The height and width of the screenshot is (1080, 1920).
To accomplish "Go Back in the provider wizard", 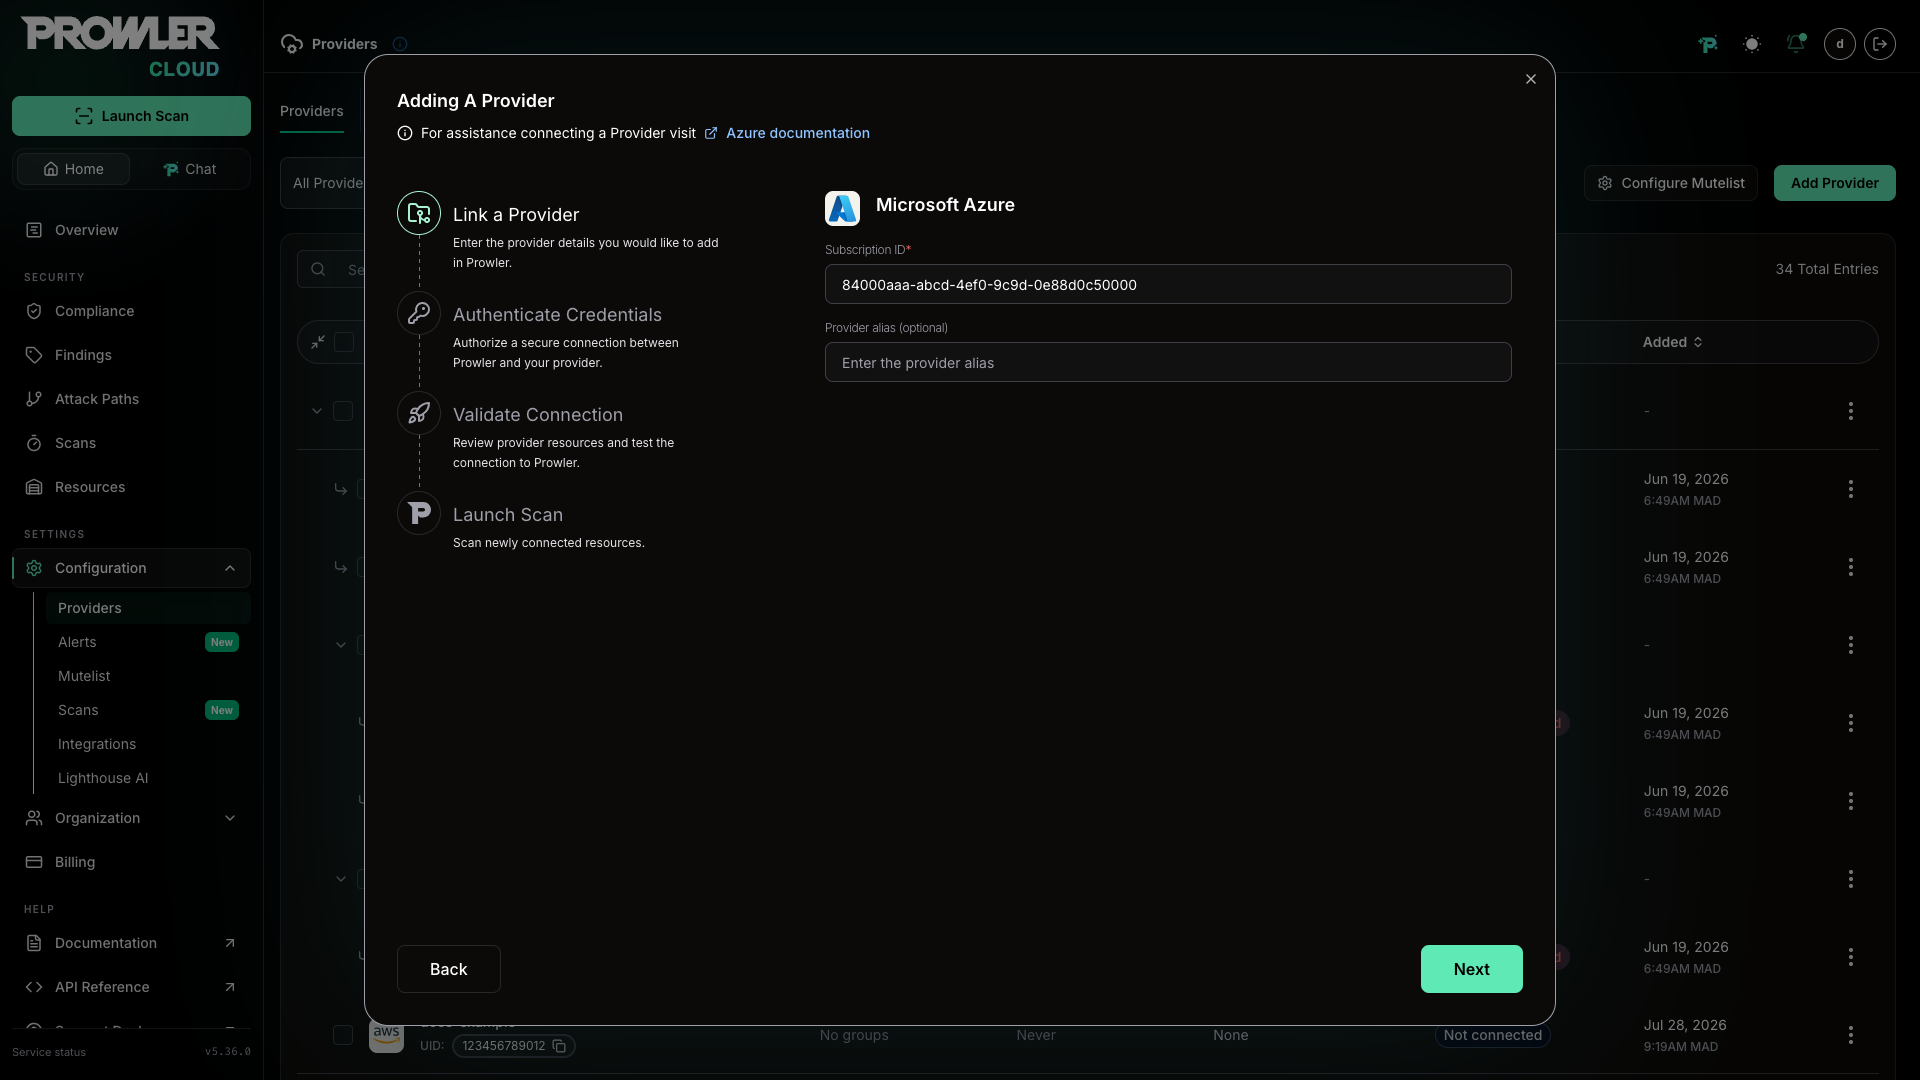I will (448, 969).
